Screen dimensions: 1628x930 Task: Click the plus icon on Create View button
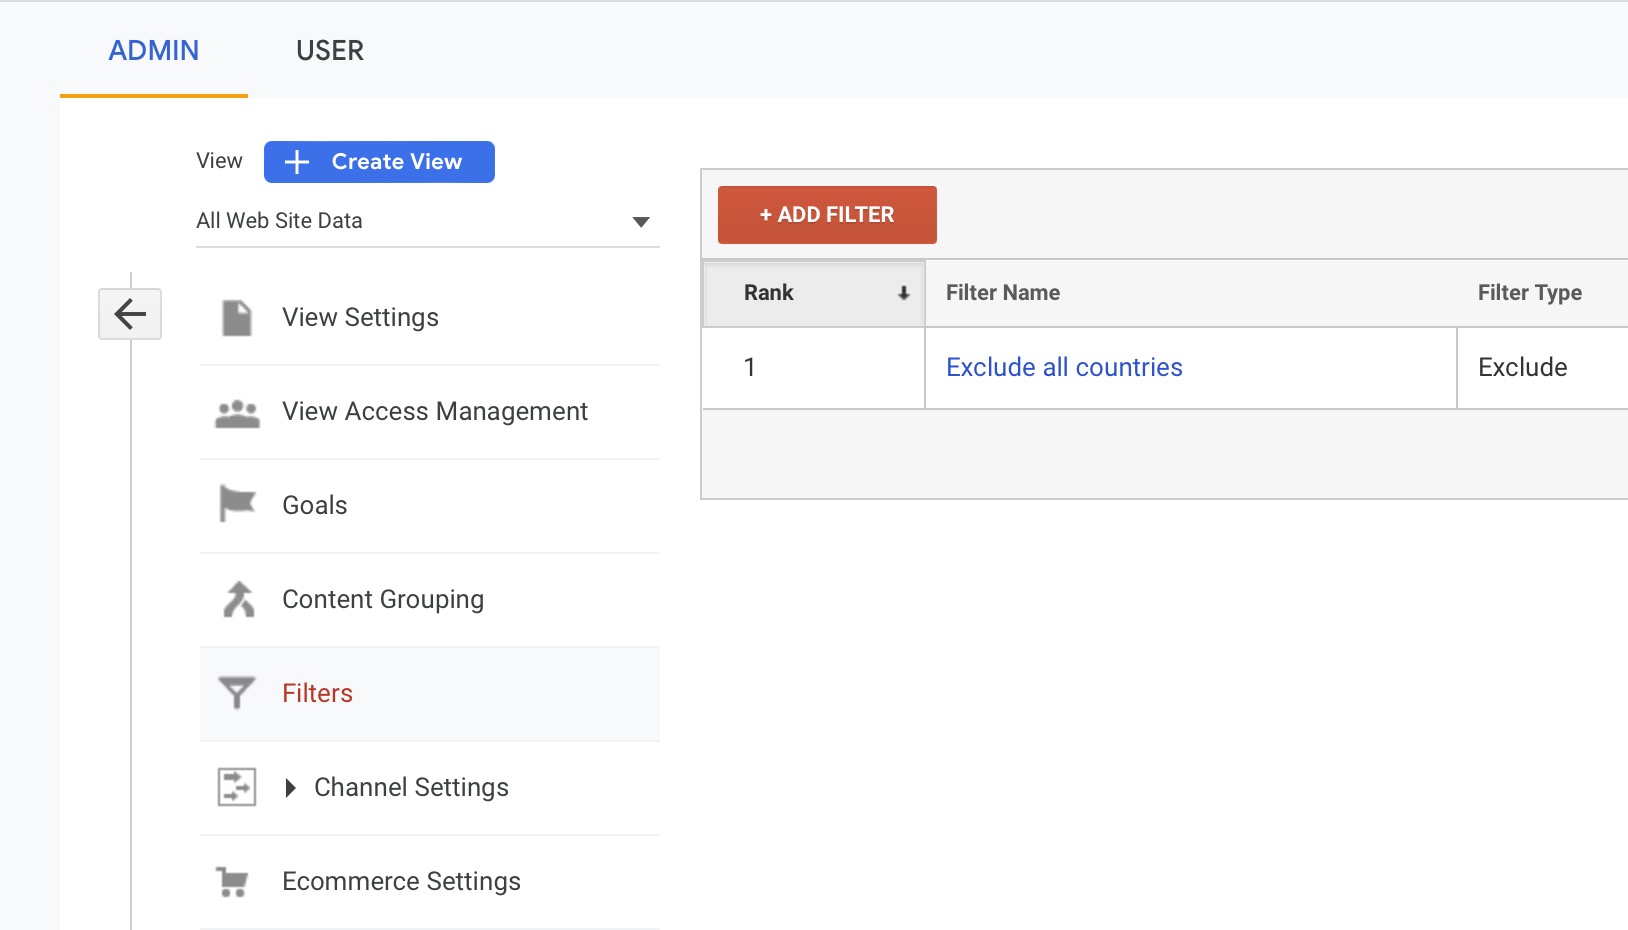point(296,161)
